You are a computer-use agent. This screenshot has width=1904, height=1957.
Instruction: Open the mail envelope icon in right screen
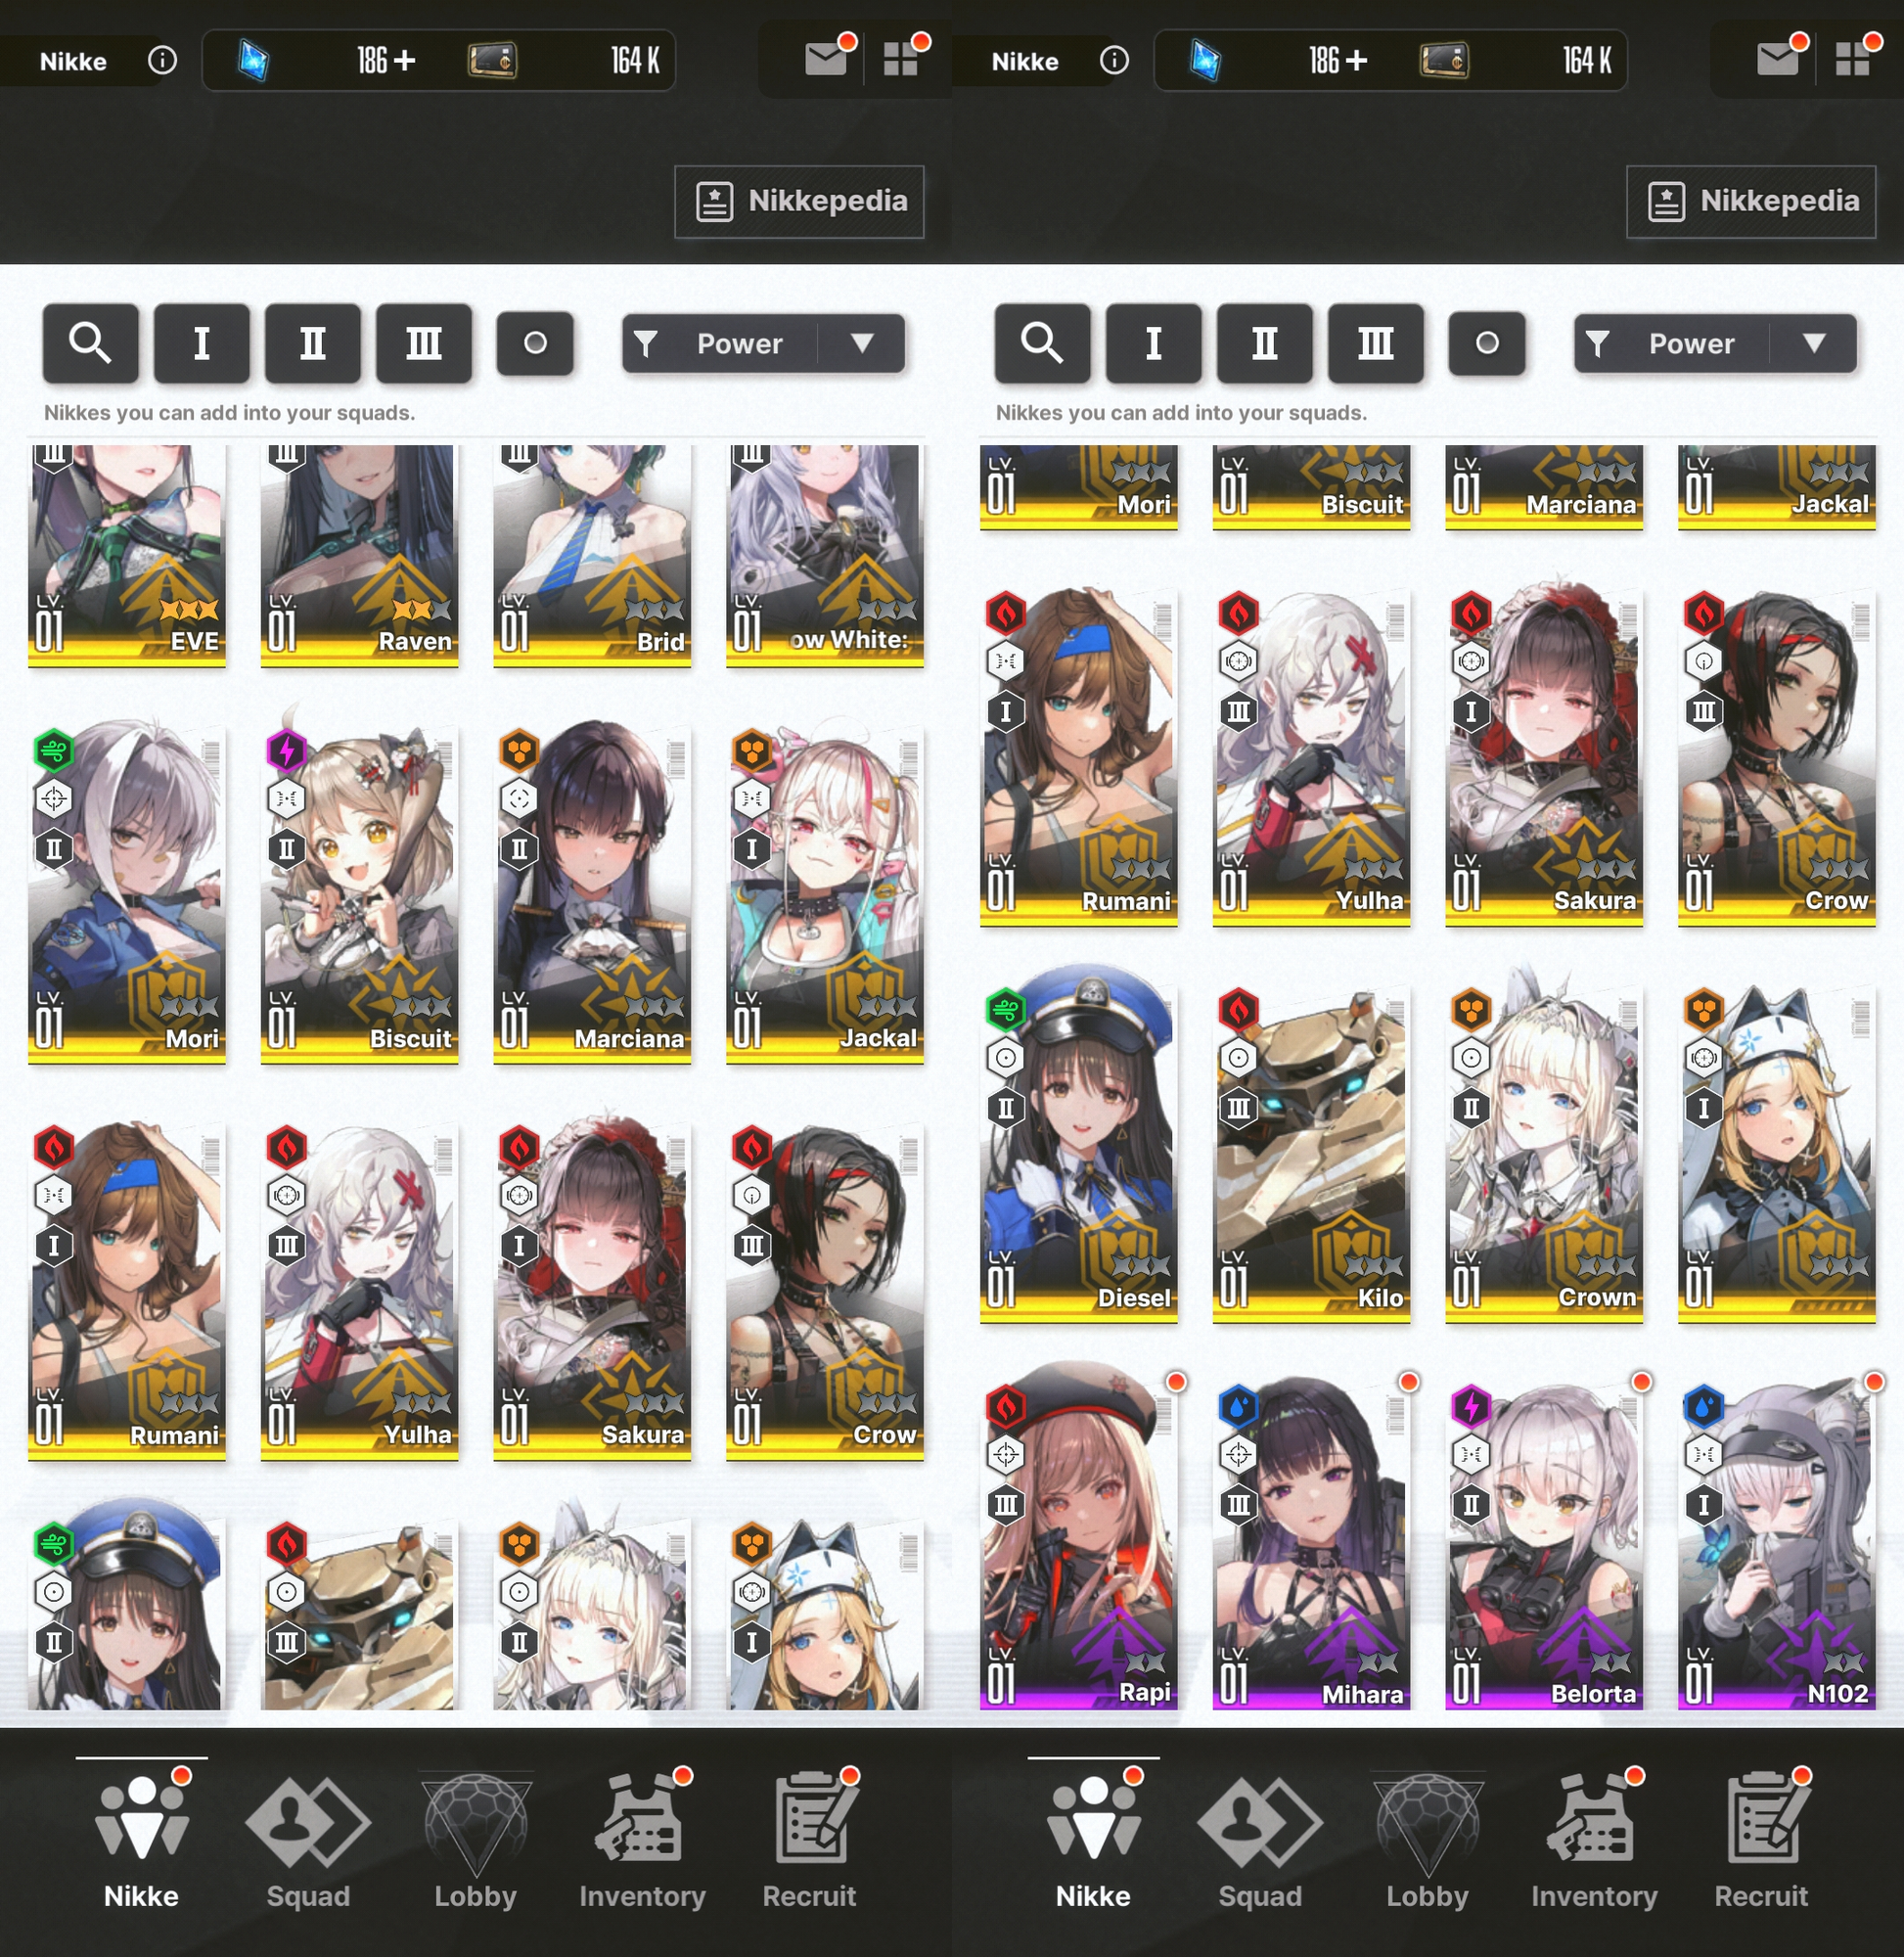1778,60
